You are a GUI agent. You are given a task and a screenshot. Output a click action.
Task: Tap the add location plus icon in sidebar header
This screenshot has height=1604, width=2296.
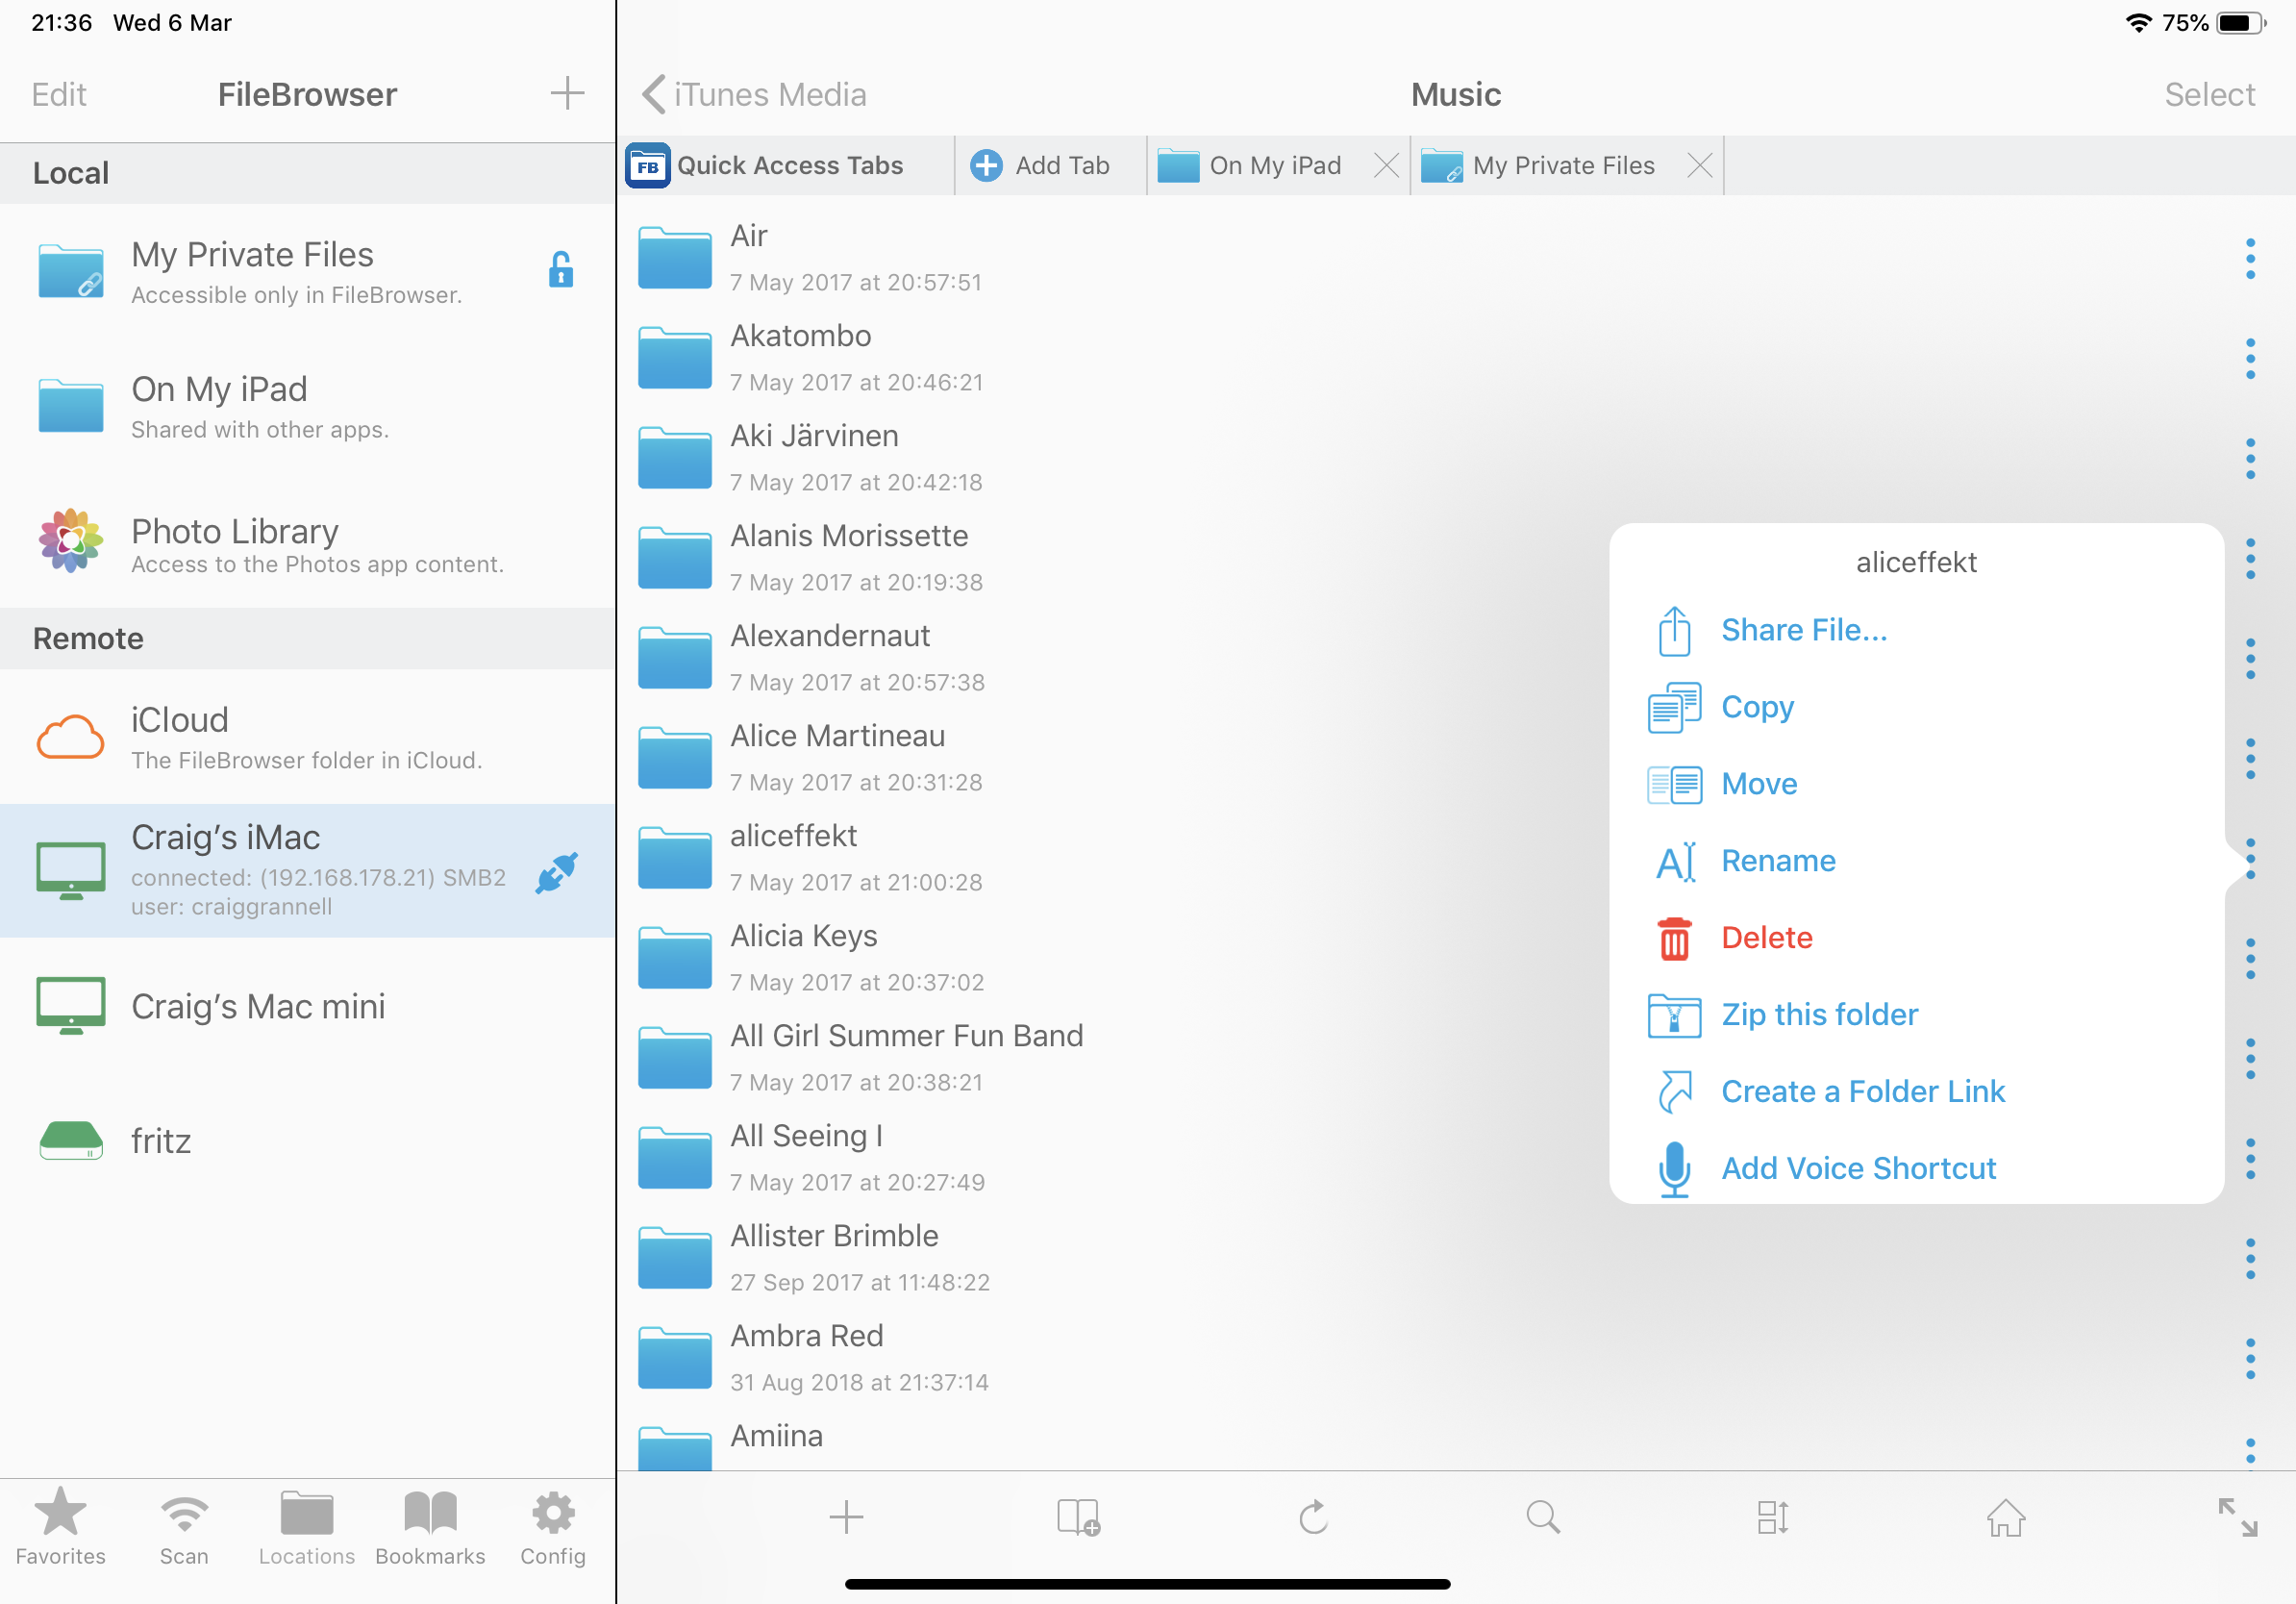[x=567, y=93]
